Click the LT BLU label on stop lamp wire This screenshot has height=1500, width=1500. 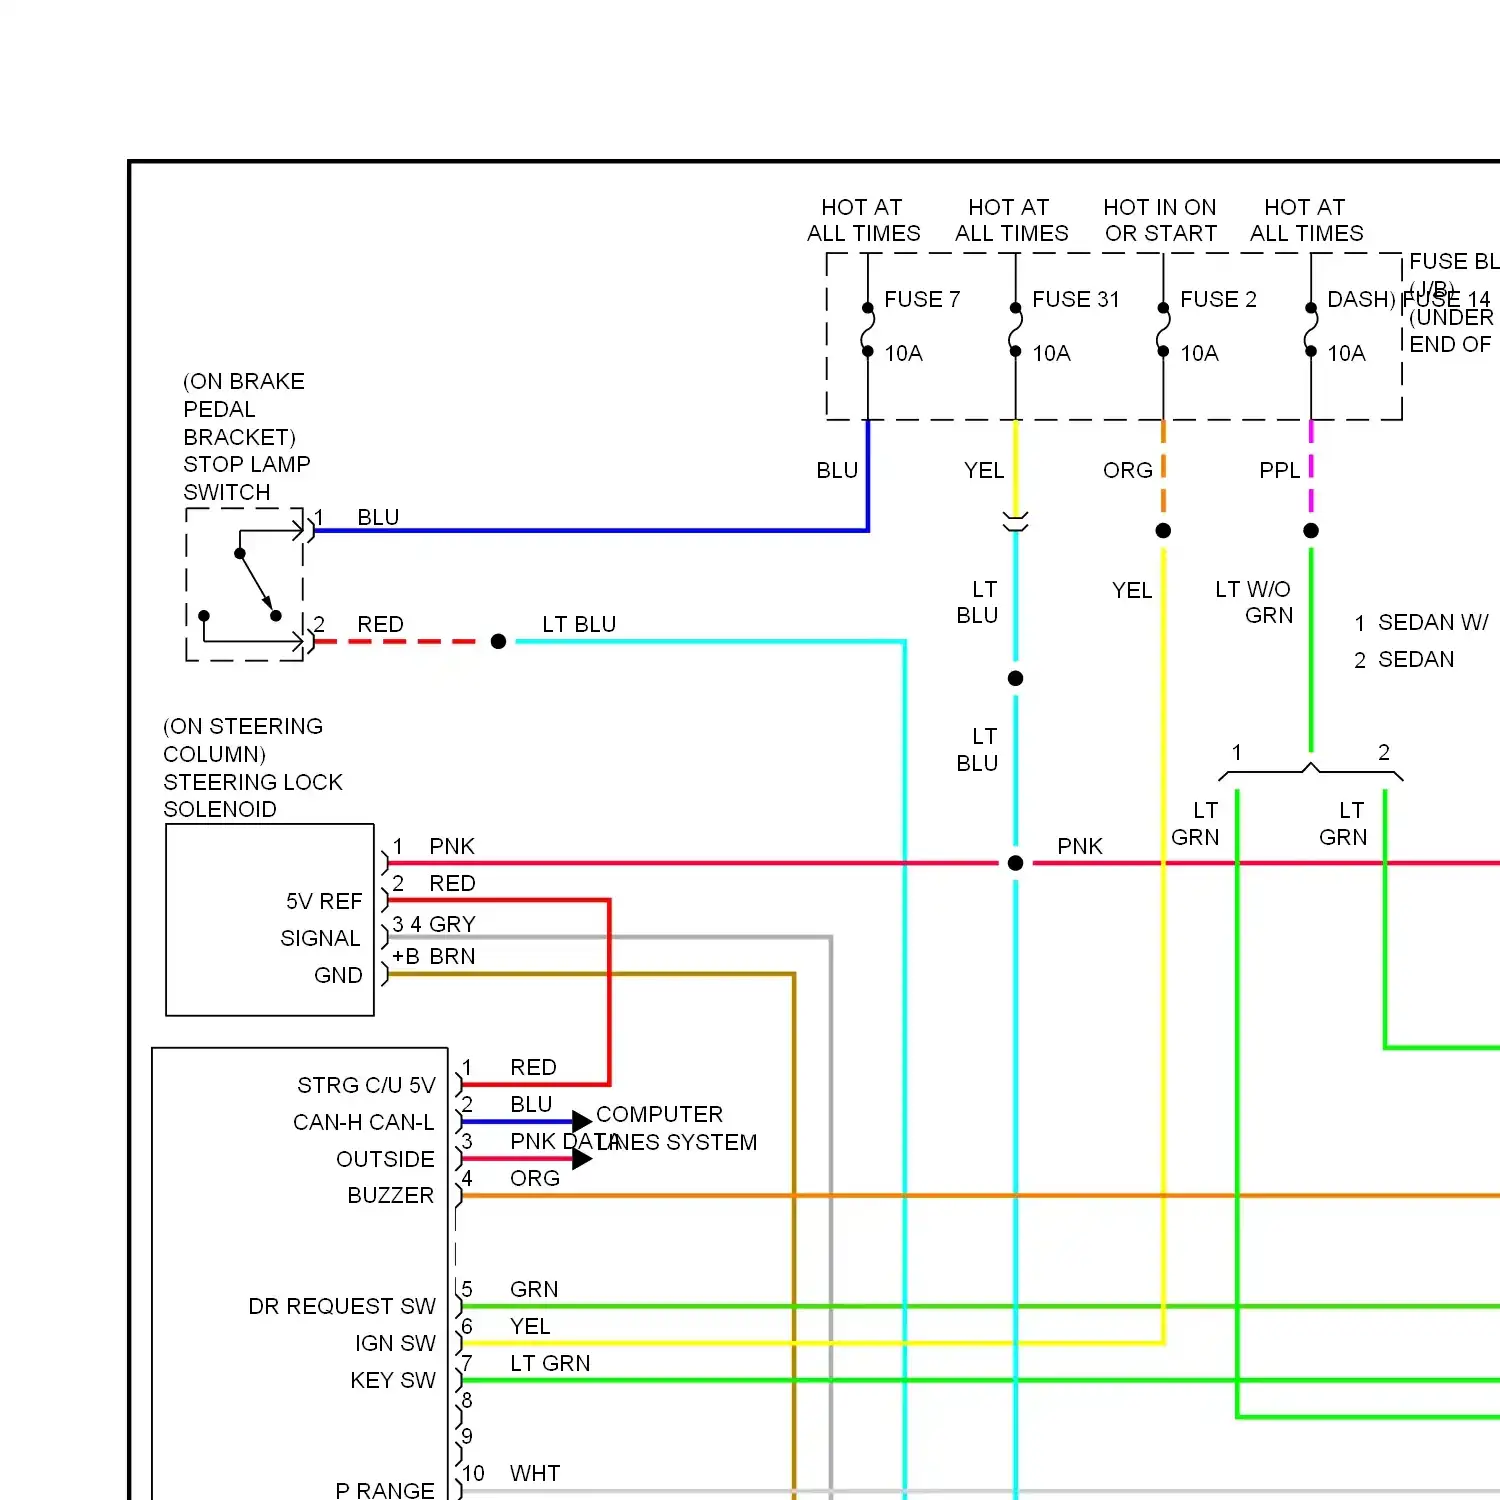pyautogui.click(x=579, y=624)
